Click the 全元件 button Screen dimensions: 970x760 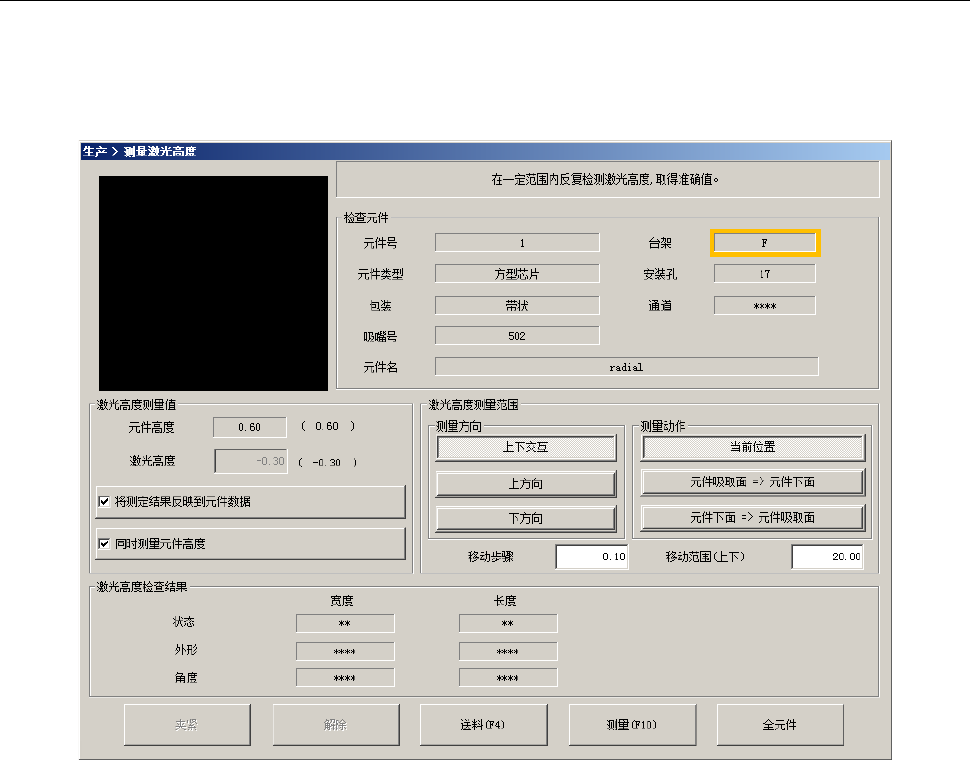pyautogui.click(x=780, y=725)
